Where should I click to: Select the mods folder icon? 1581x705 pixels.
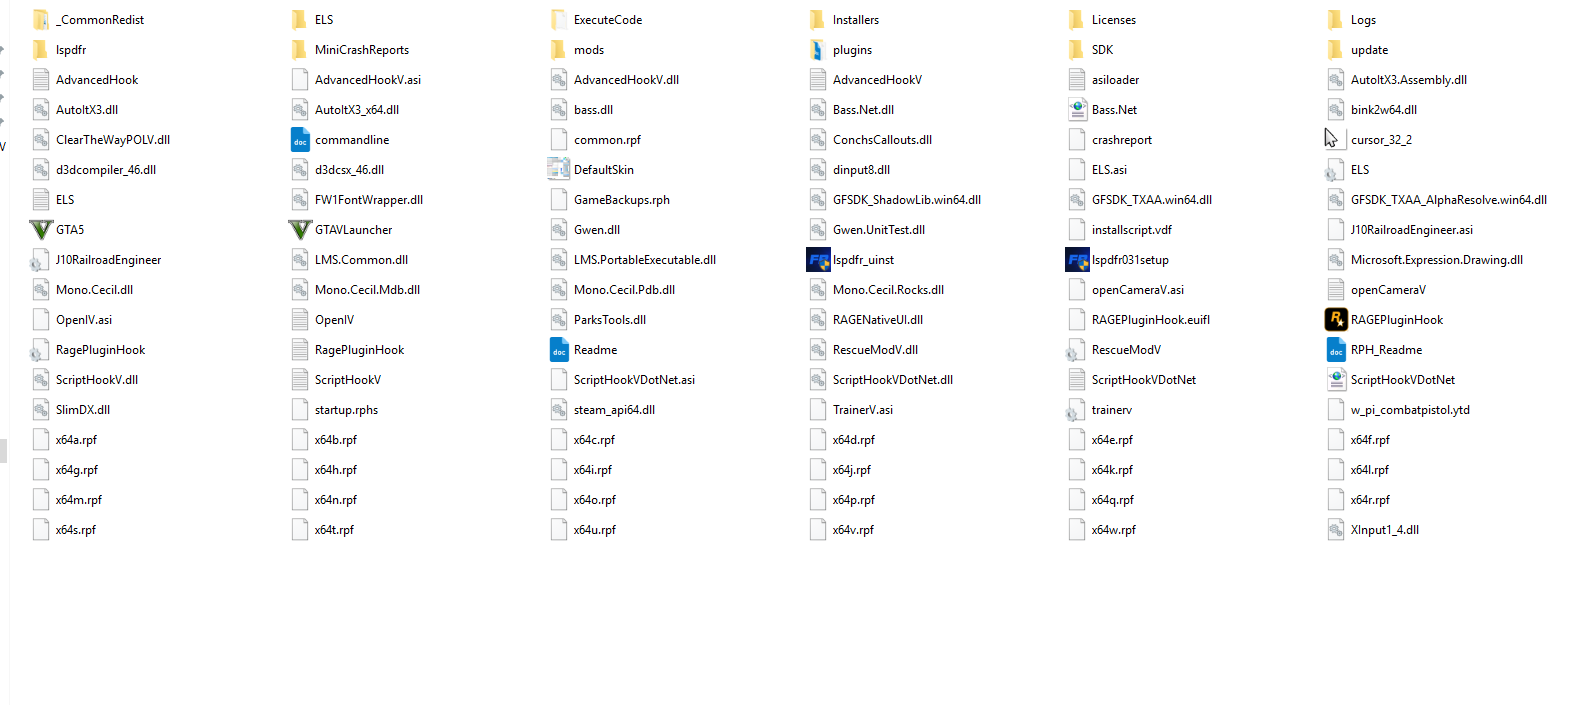tap(559, 50)
